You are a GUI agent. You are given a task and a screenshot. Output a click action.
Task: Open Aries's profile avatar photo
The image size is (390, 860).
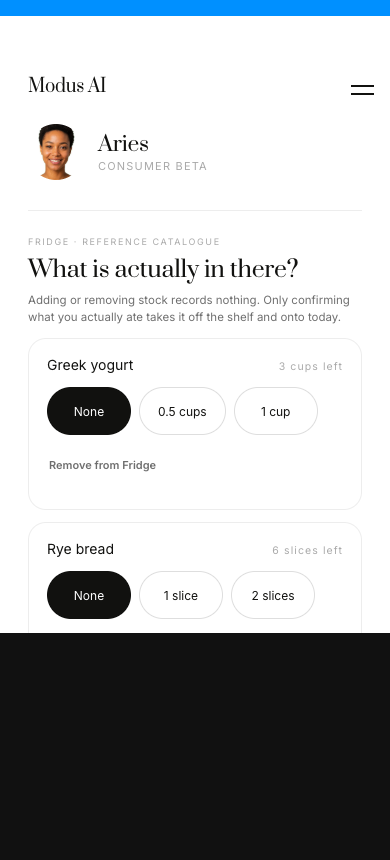(x=56, y=152)
